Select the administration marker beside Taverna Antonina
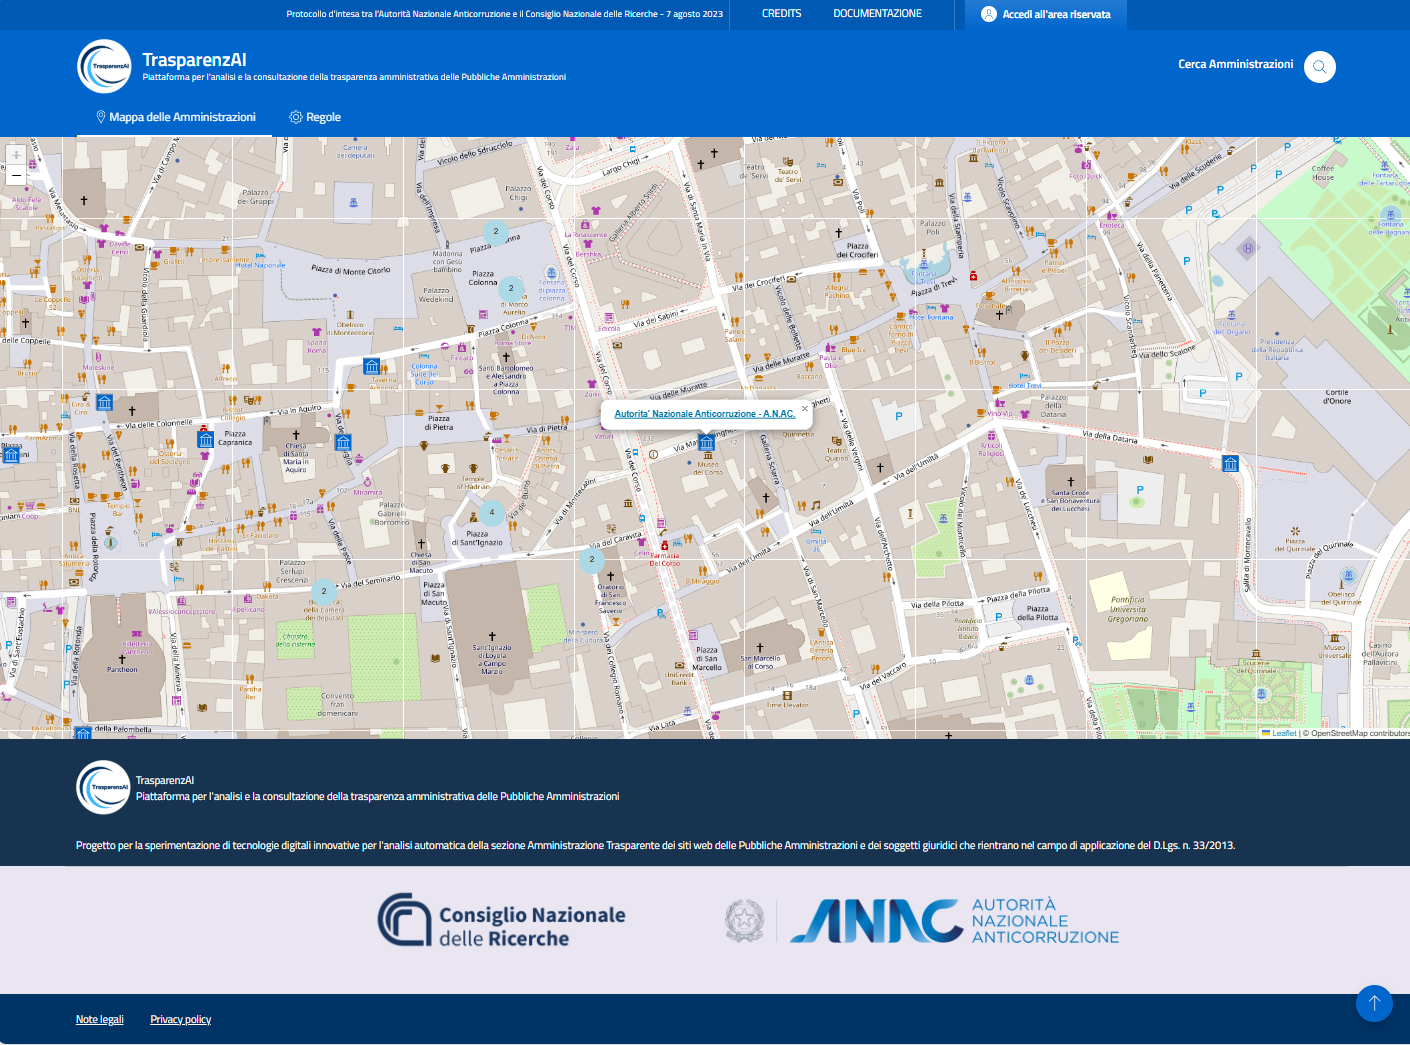Image resolution: width=1410 pixels, height=1045 pixels. click(372, 366)
